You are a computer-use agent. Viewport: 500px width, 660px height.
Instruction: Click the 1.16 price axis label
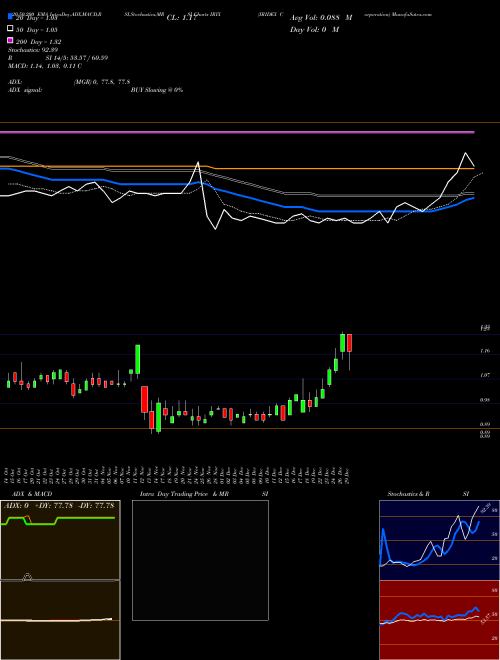click(x=484, y=350)
